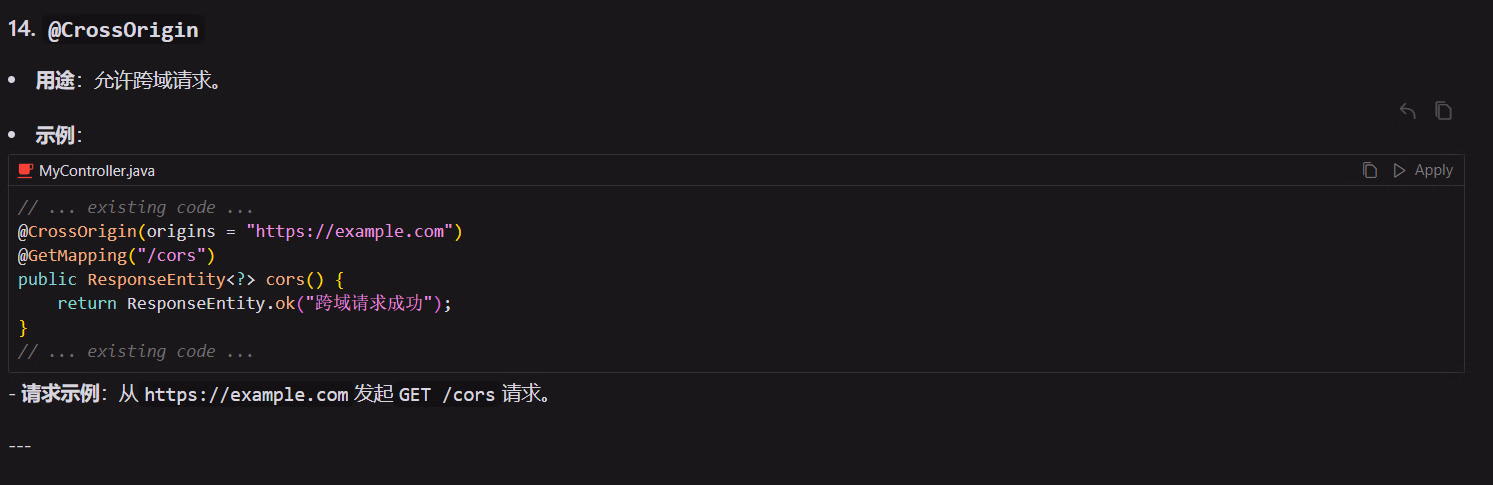Copy code from the MyController.java block header
This screenshot has width=1493, height=485.
click(x=1370, y=171)
